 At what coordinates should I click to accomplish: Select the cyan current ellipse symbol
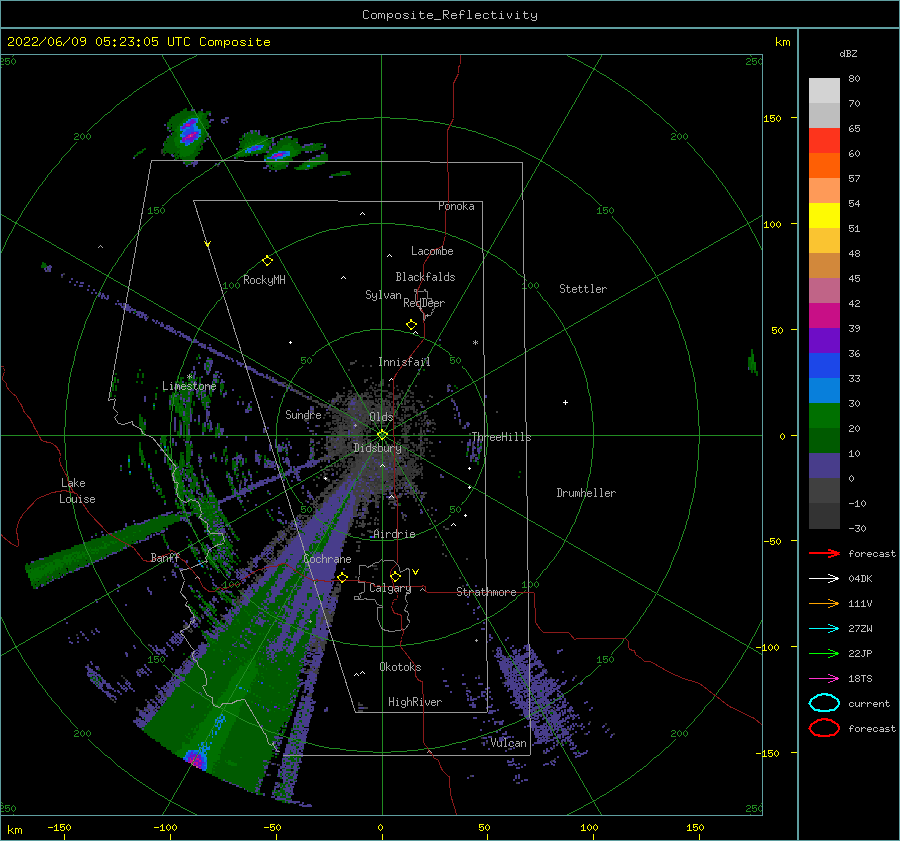(824, 703)
